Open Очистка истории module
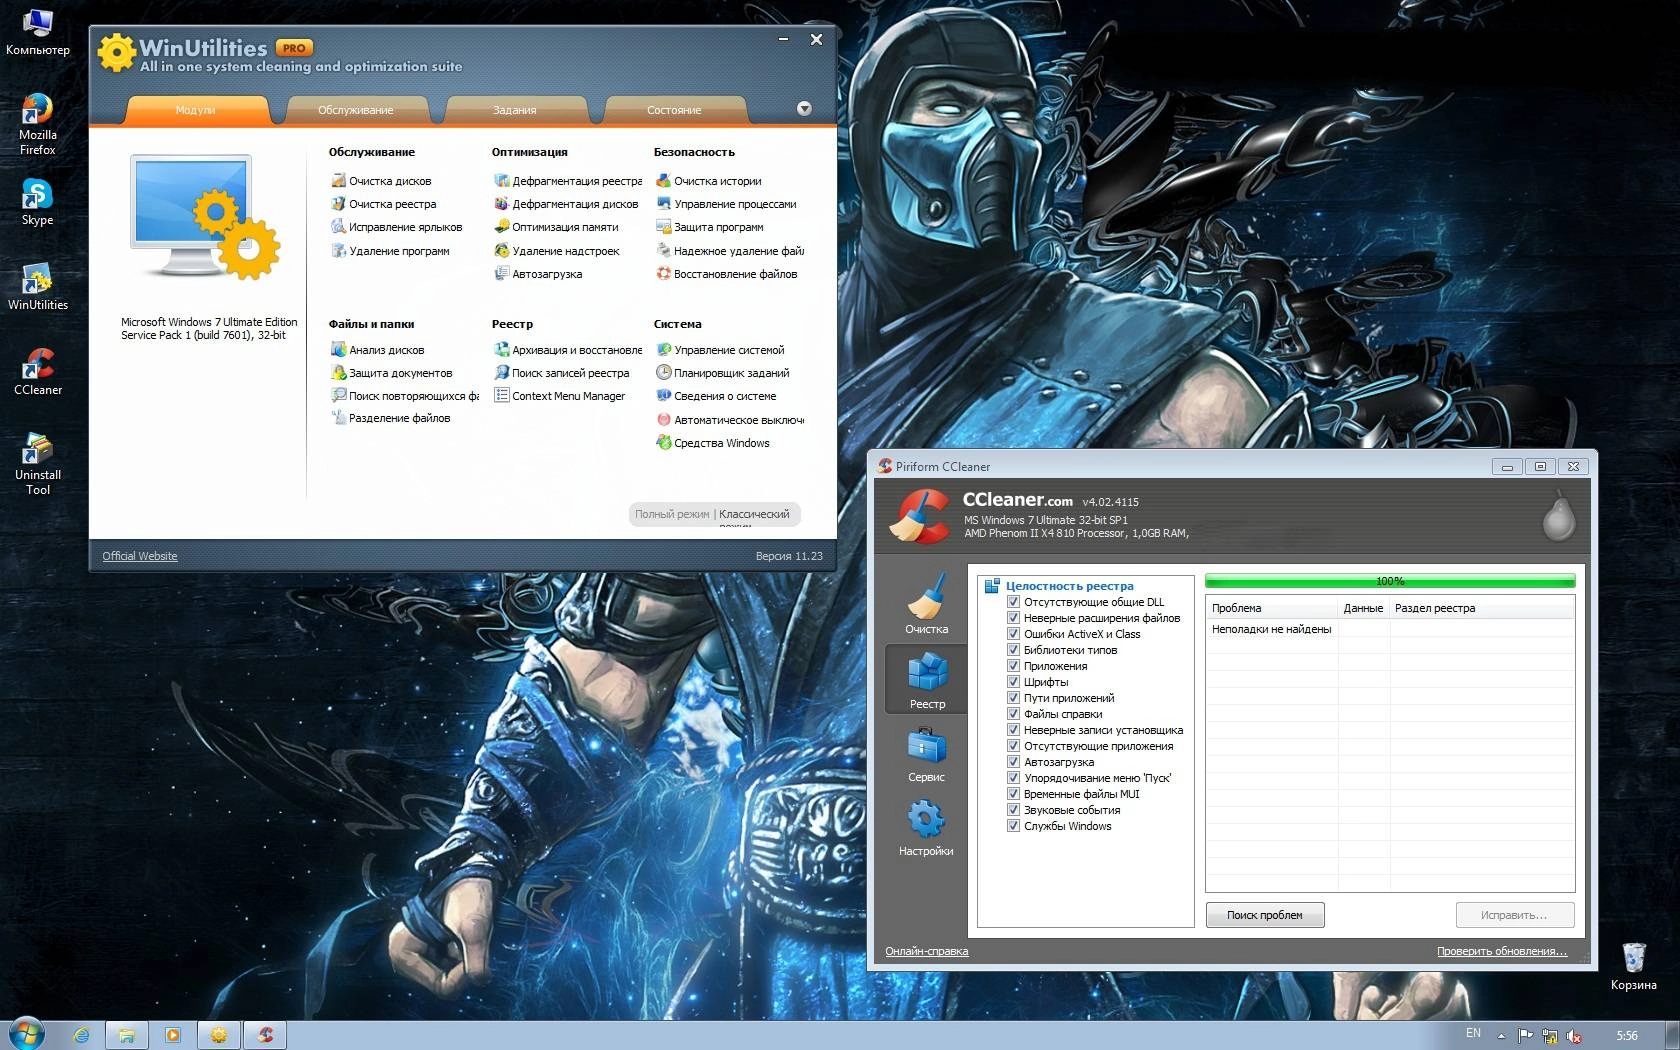1680x1050 pixels. tap(709, 181)
